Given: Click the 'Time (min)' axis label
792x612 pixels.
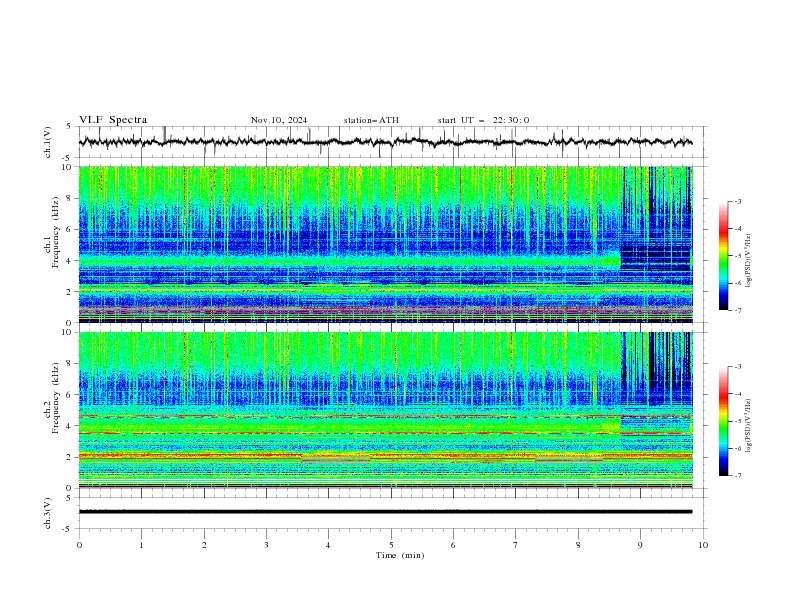Looking at the screenshot, I should coord(400,555).
